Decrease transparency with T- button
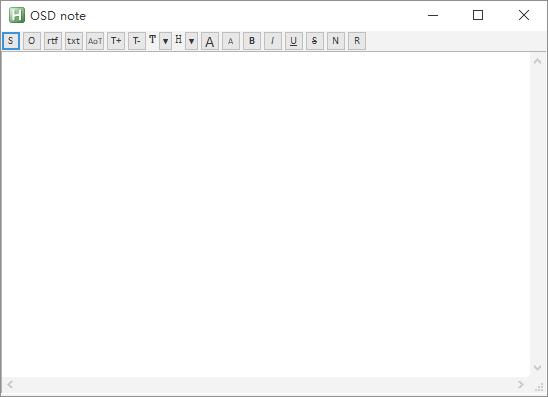Screen dimensions: 548x397 [137, 41]
